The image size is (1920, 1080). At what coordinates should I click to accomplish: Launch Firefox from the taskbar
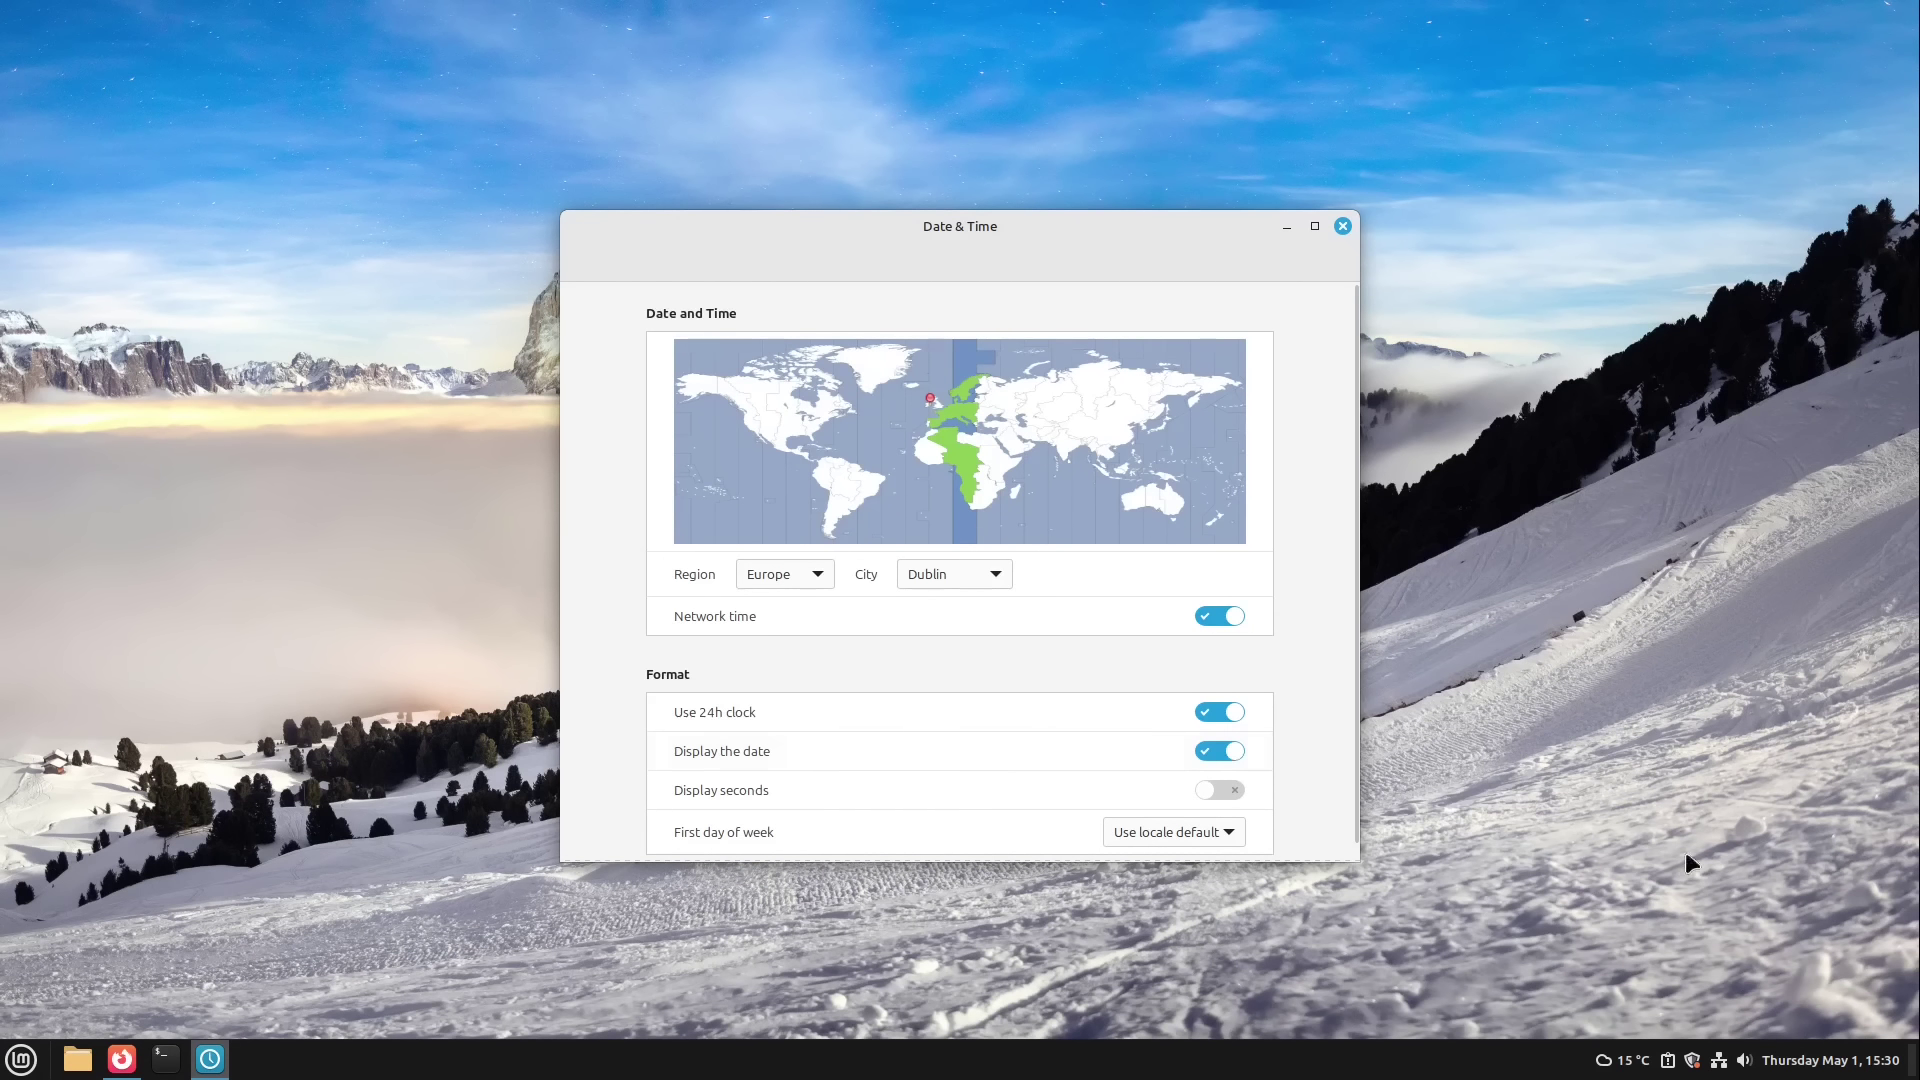pyautogui.click(x=121, y=1060)
